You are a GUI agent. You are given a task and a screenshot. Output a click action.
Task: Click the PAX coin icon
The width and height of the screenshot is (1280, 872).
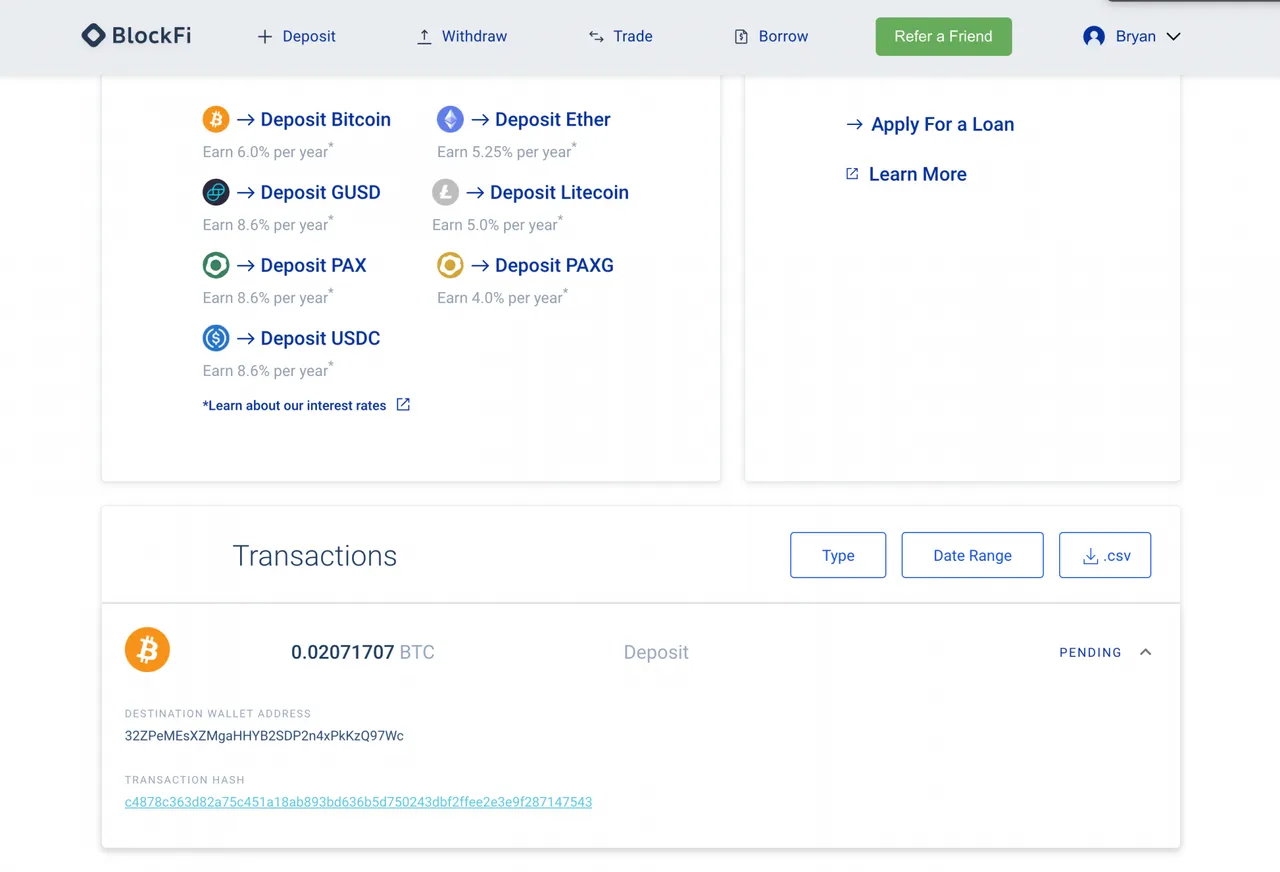point(216,265)
